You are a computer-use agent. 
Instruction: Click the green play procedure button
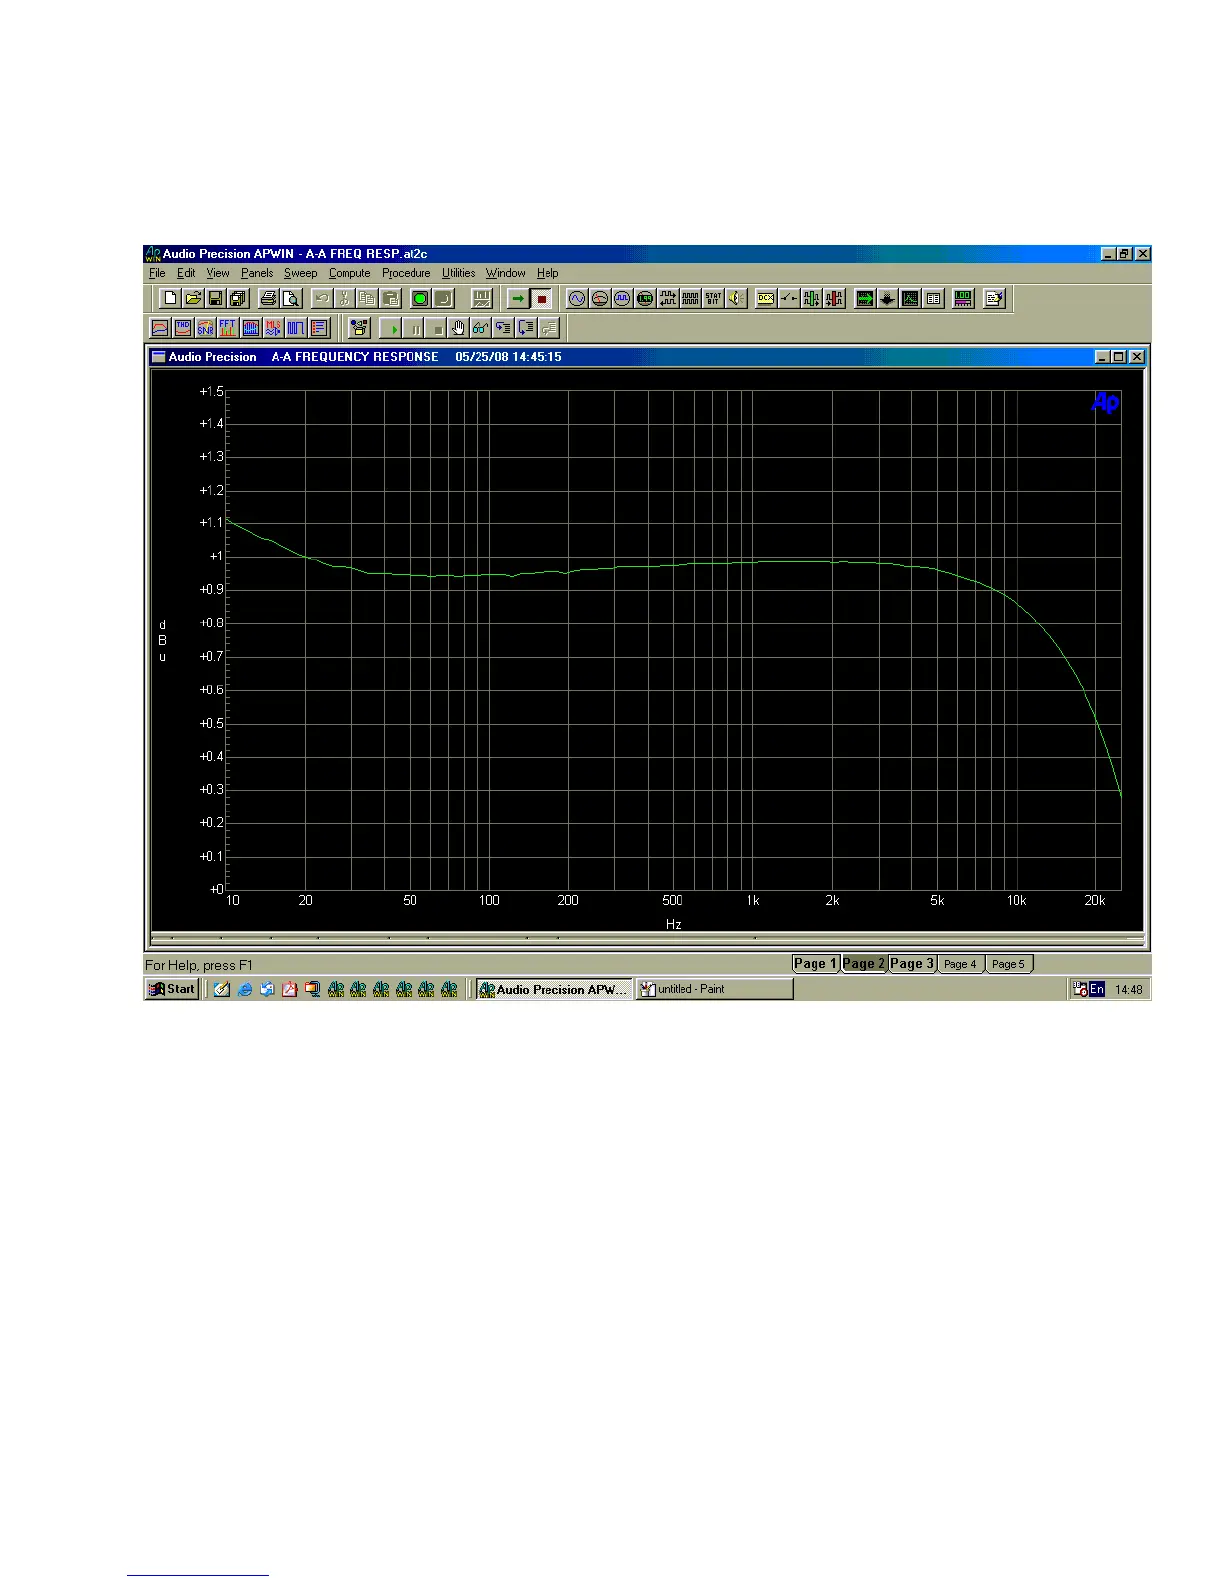[x=393, y=328]
